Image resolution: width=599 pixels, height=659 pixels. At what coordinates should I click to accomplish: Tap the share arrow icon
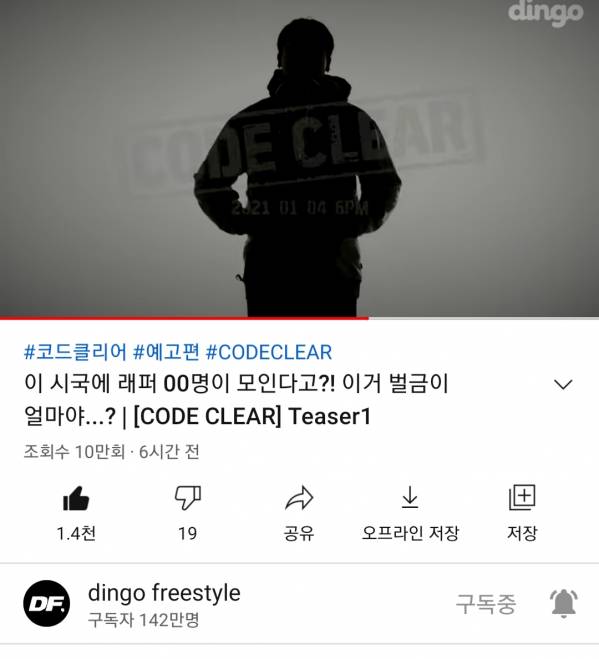point(299,498)
